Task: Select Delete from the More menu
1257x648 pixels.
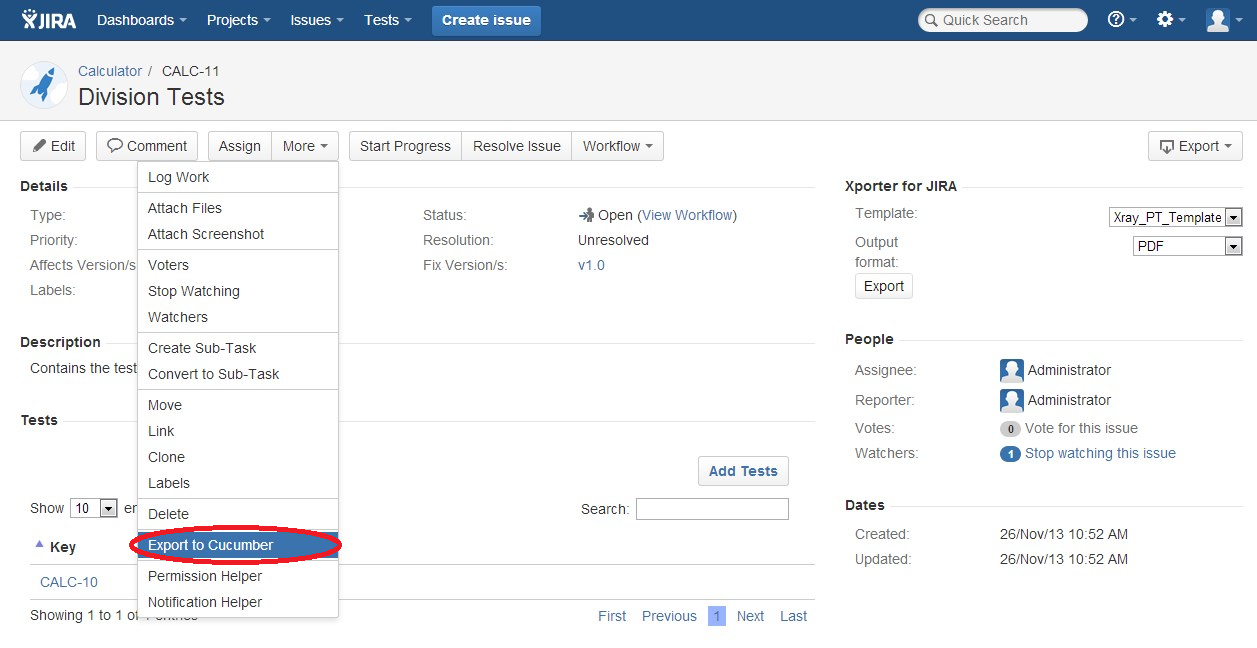Action: click(238, 514)
